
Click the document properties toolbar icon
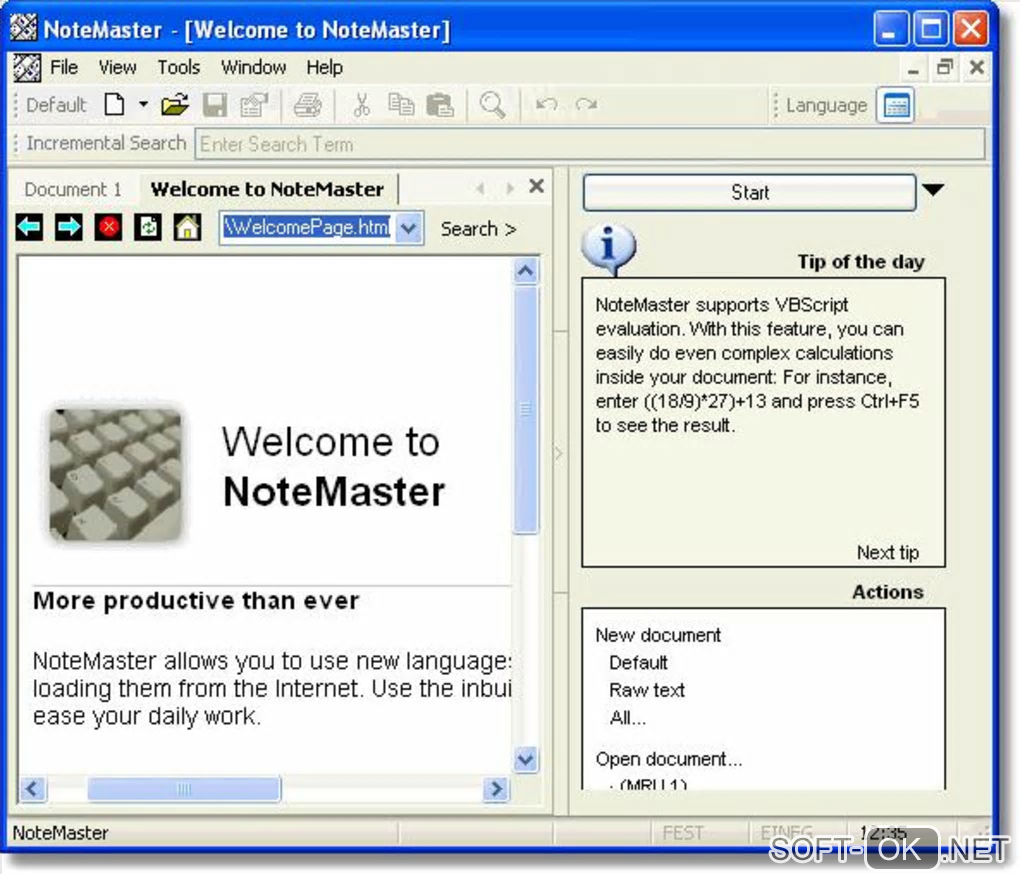click(x=254, y=104)
